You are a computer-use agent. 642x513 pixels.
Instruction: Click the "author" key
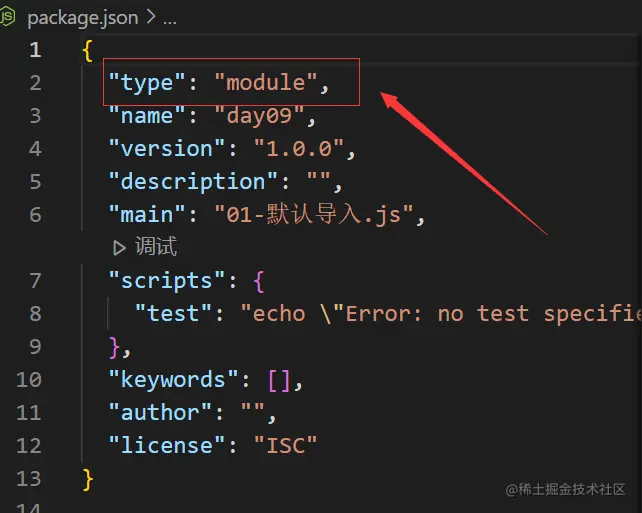click(160, 413)
